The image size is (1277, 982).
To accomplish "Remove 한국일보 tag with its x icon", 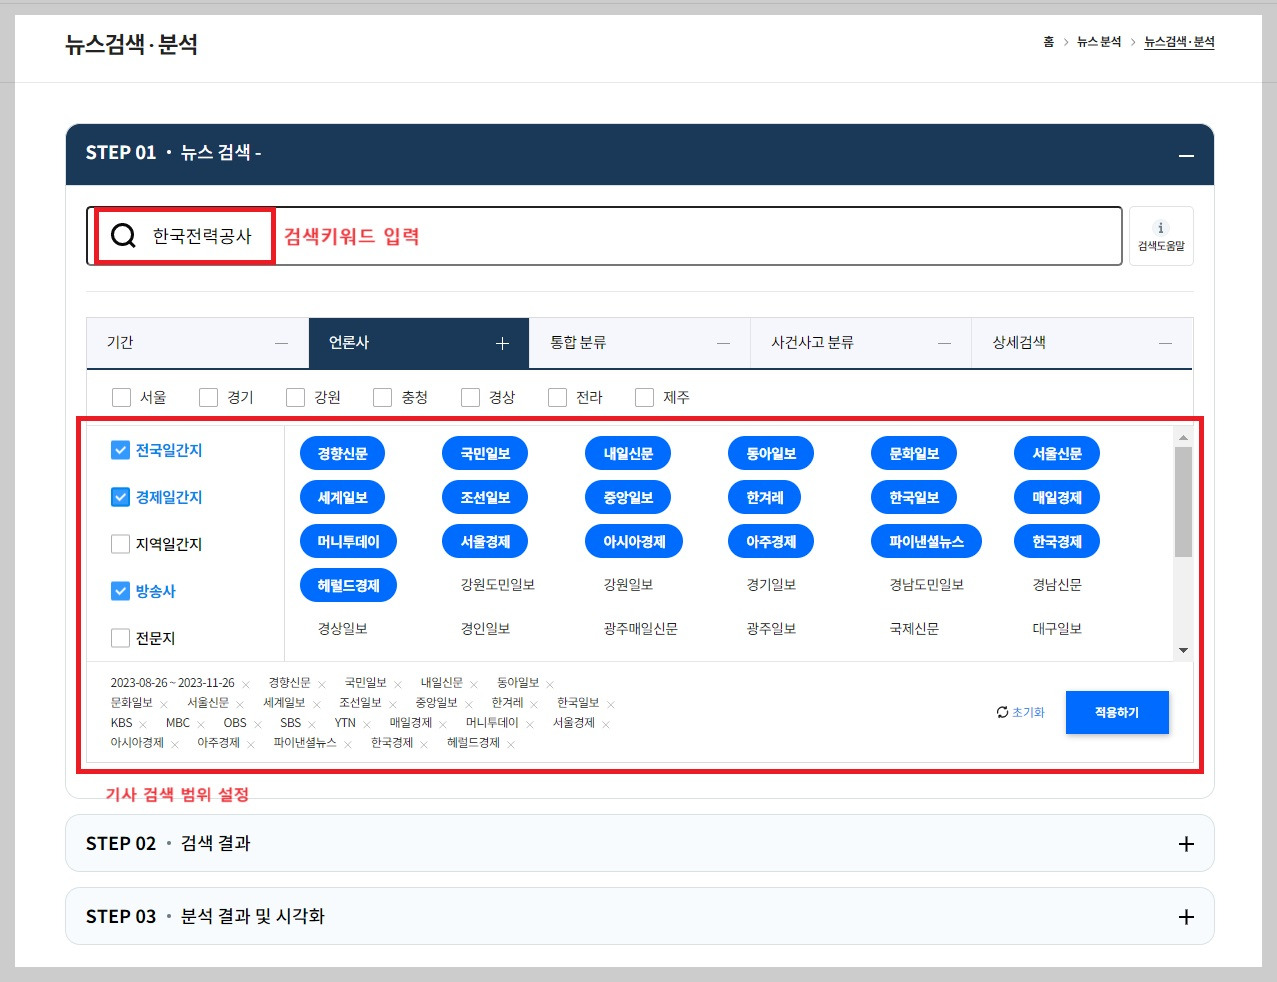I will [x=611, y=705].
